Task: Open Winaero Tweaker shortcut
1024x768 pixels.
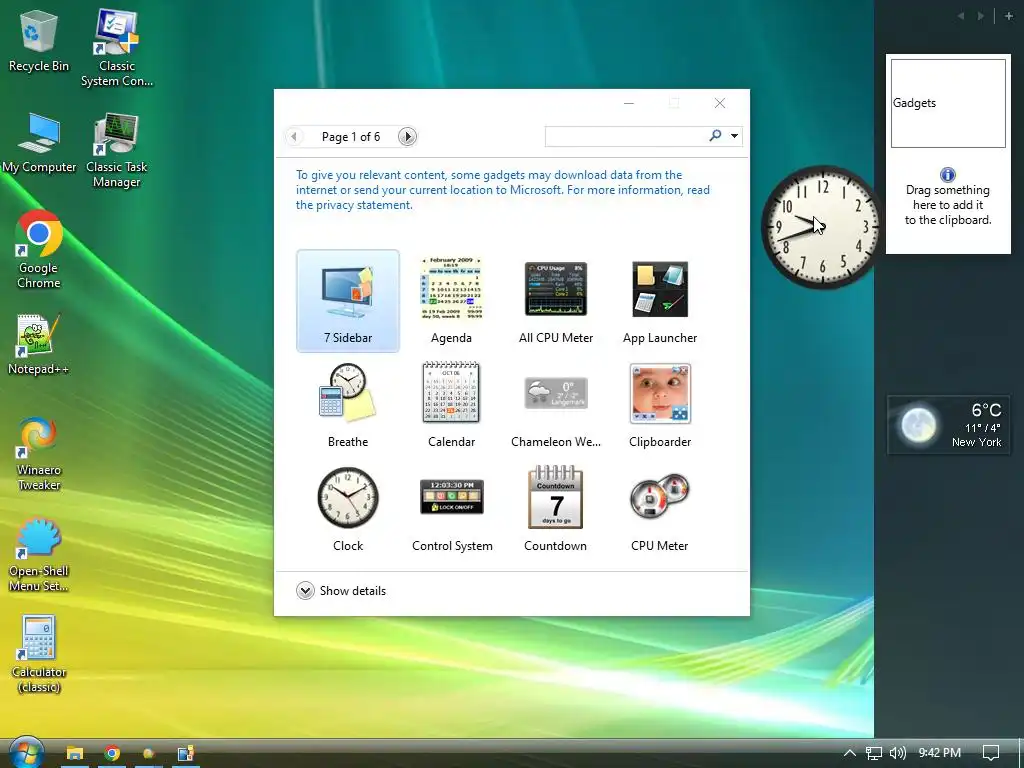Action: pyautogui.click(x=39, y=453)
